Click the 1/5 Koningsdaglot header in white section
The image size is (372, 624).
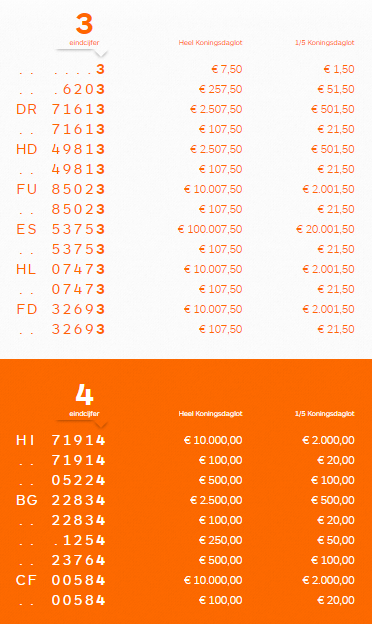click(325, 43)
